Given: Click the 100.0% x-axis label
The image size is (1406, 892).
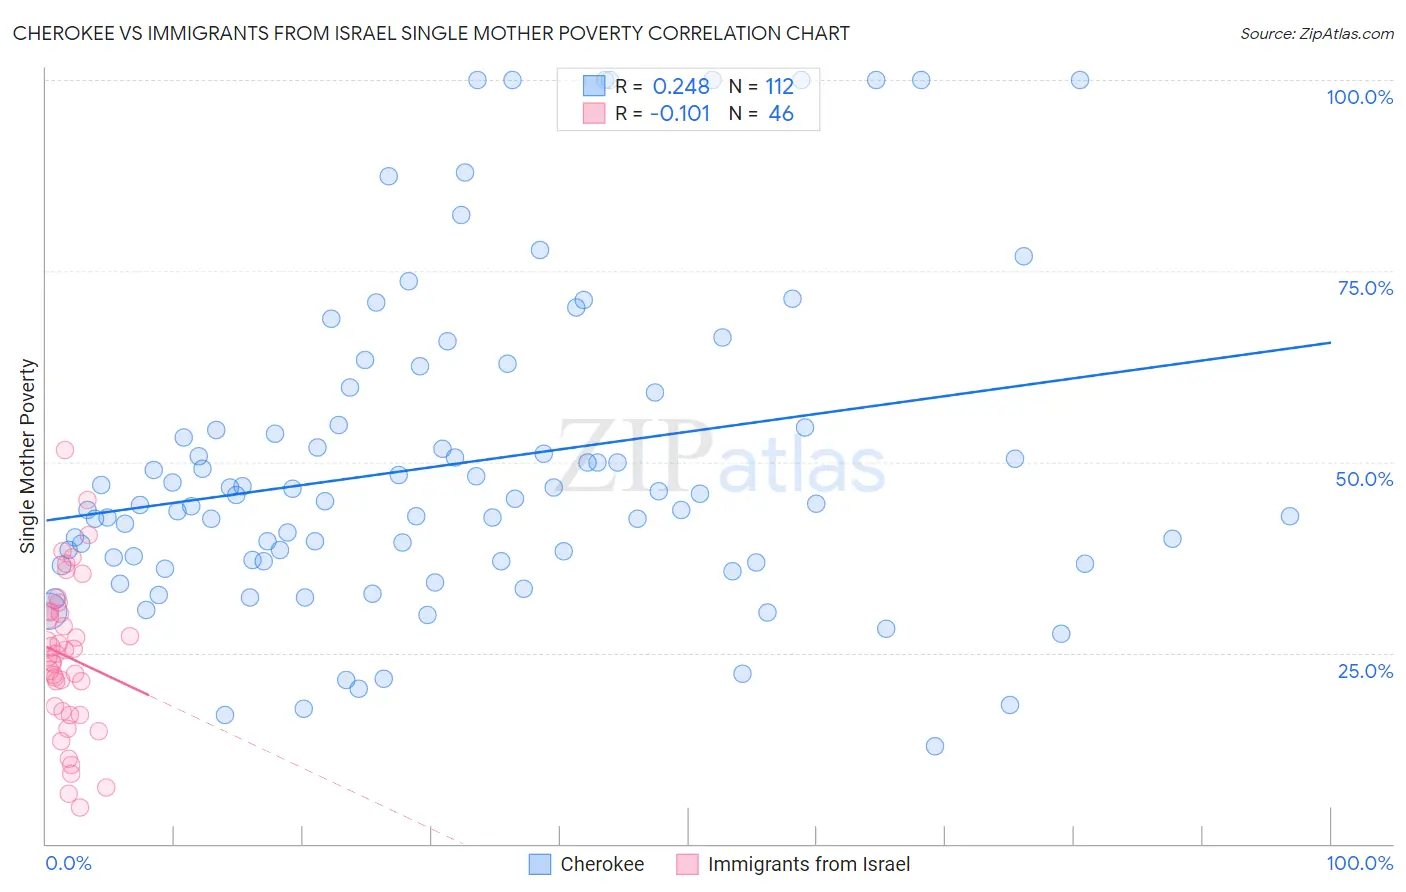Looking at the screenshot, I should coord(1359,863).
